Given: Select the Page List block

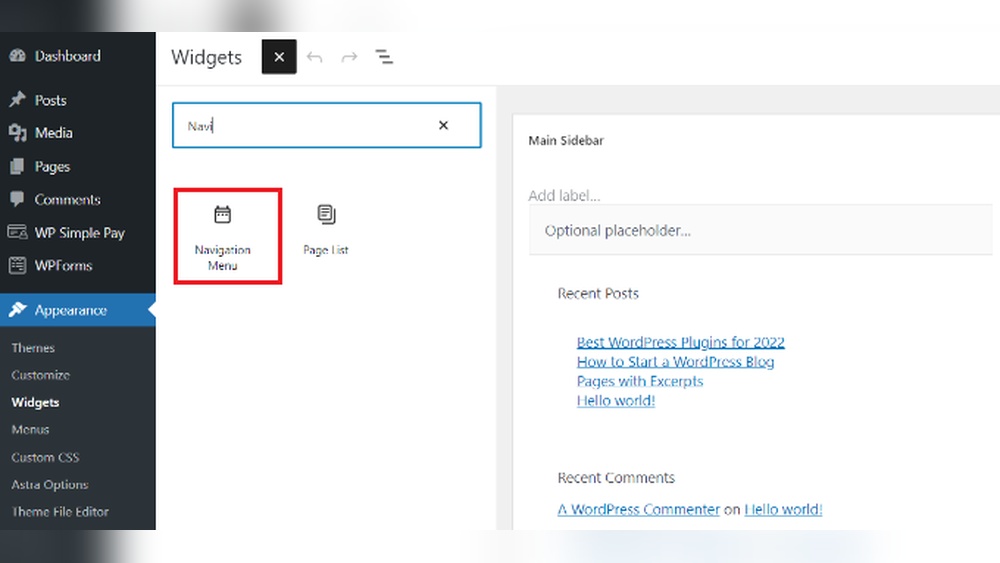Looking at the screenshot, I should click(x=325, y=231).
